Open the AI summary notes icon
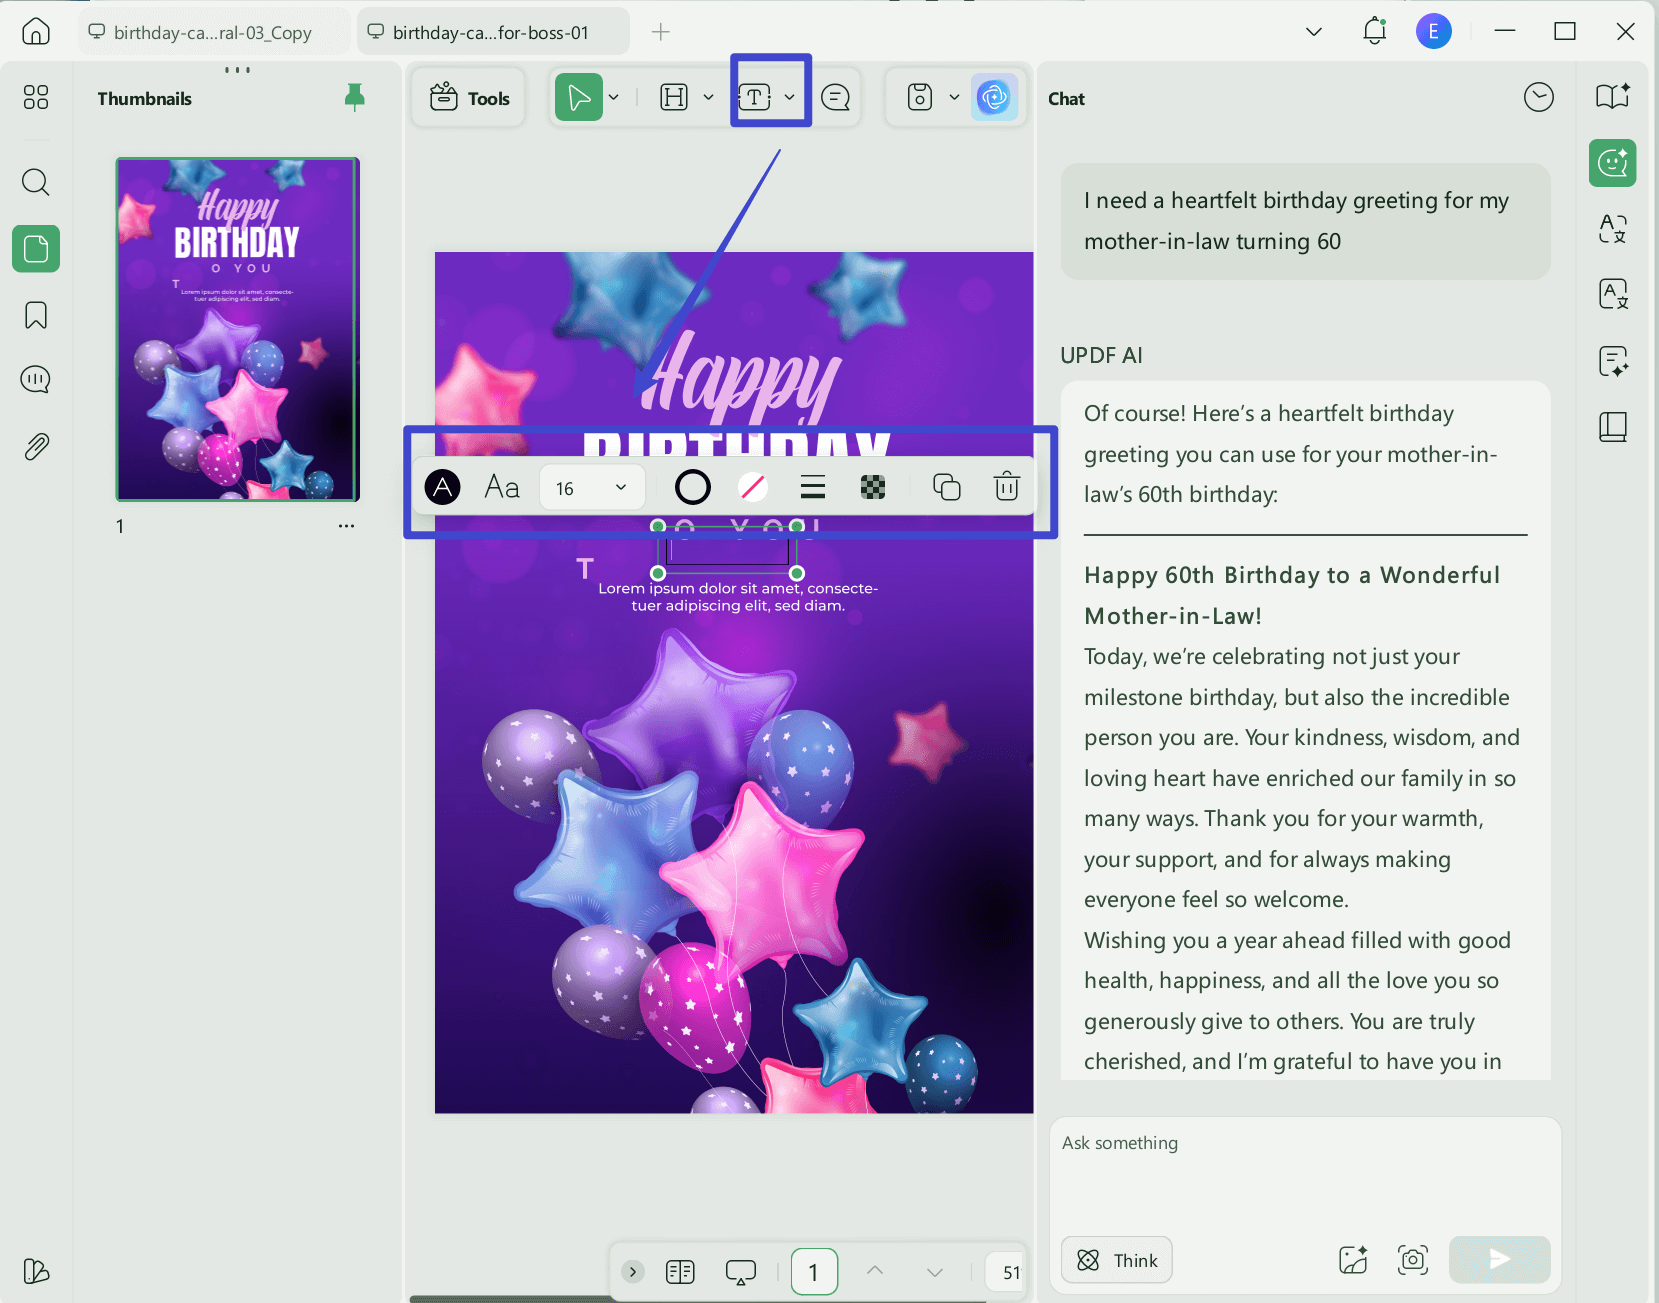 tap(1612, 360)
